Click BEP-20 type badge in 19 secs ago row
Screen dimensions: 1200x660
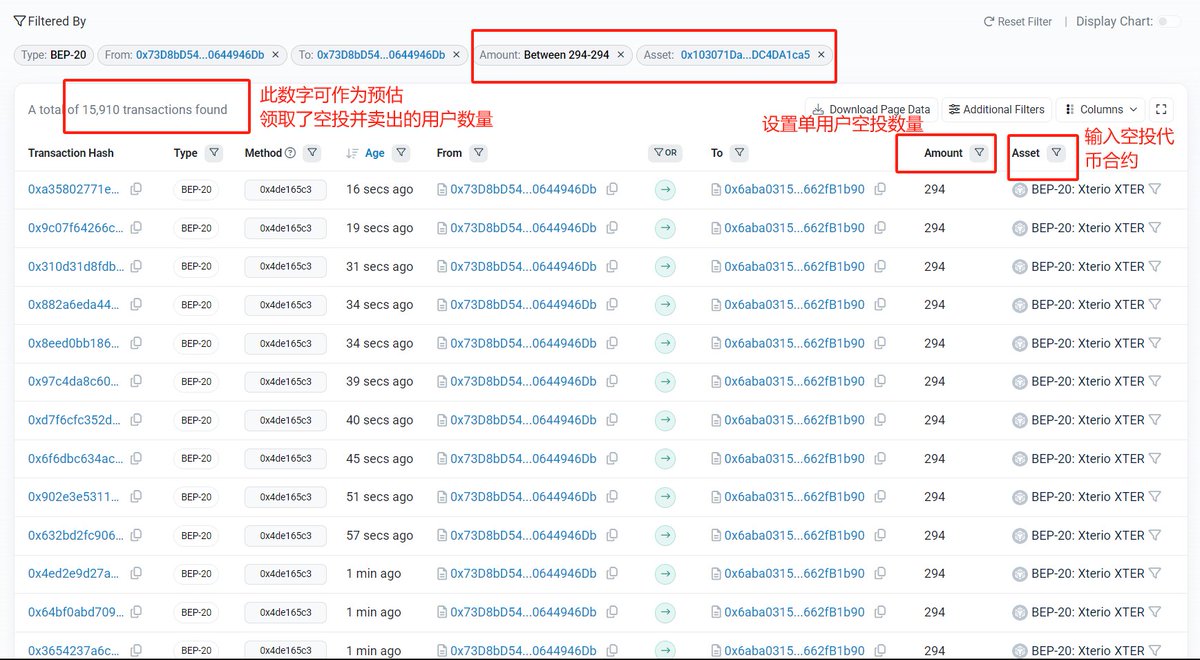pyautogui.click(x=196, y=228)
